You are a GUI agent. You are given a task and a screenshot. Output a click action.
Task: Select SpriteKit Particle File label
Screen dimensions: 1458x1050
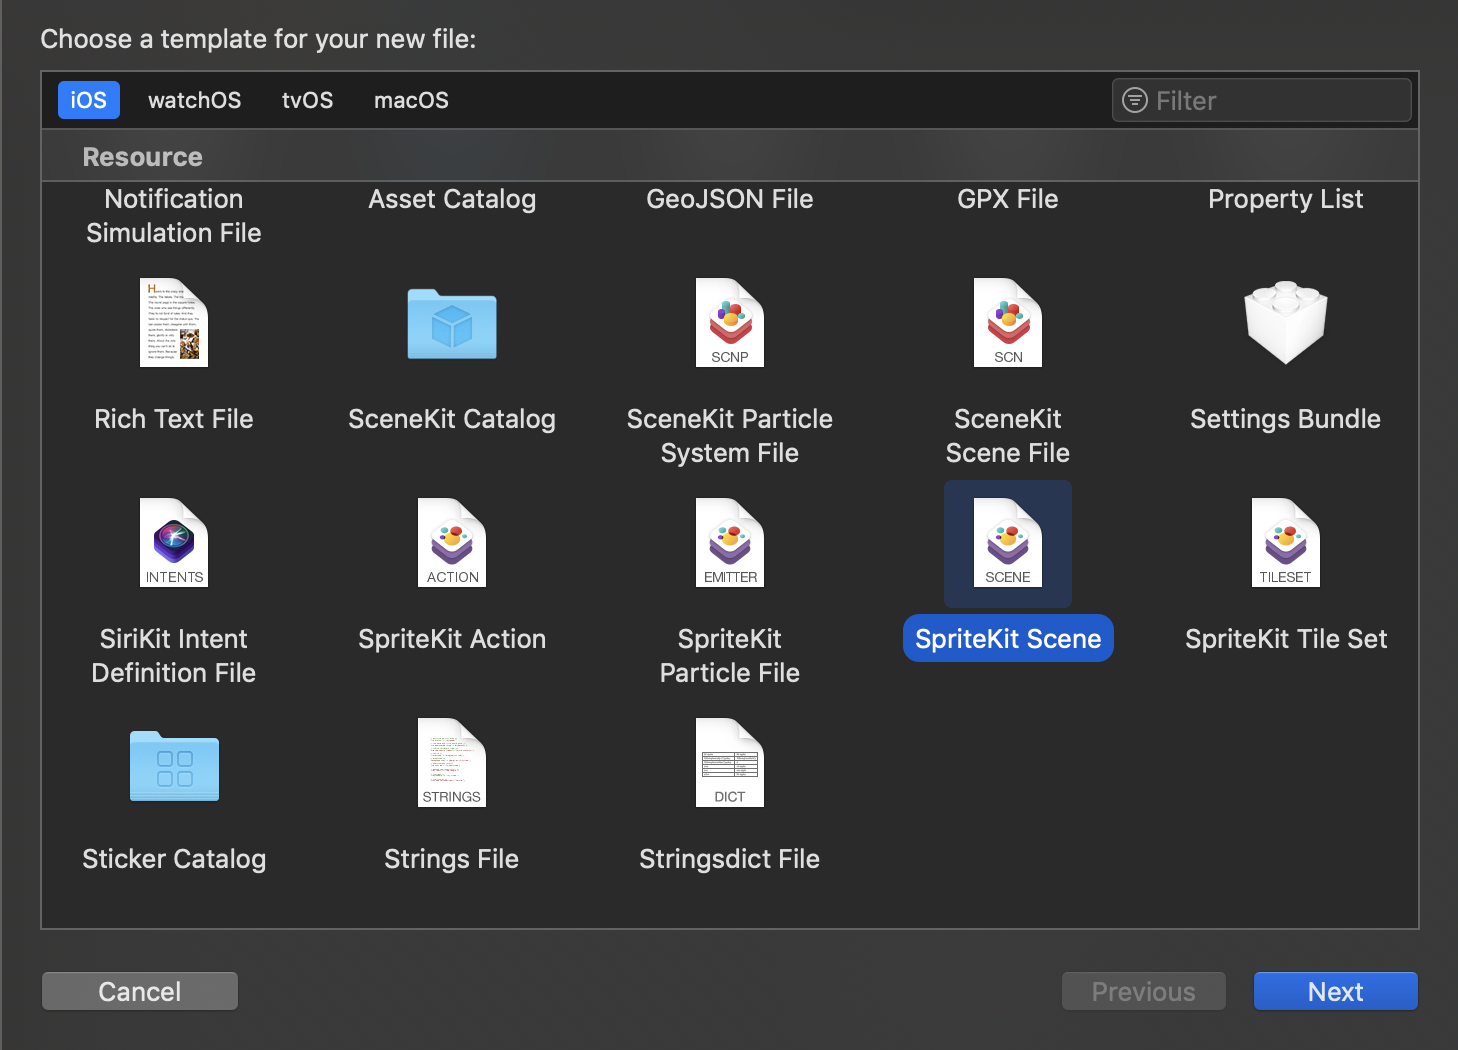coord(730,656)
